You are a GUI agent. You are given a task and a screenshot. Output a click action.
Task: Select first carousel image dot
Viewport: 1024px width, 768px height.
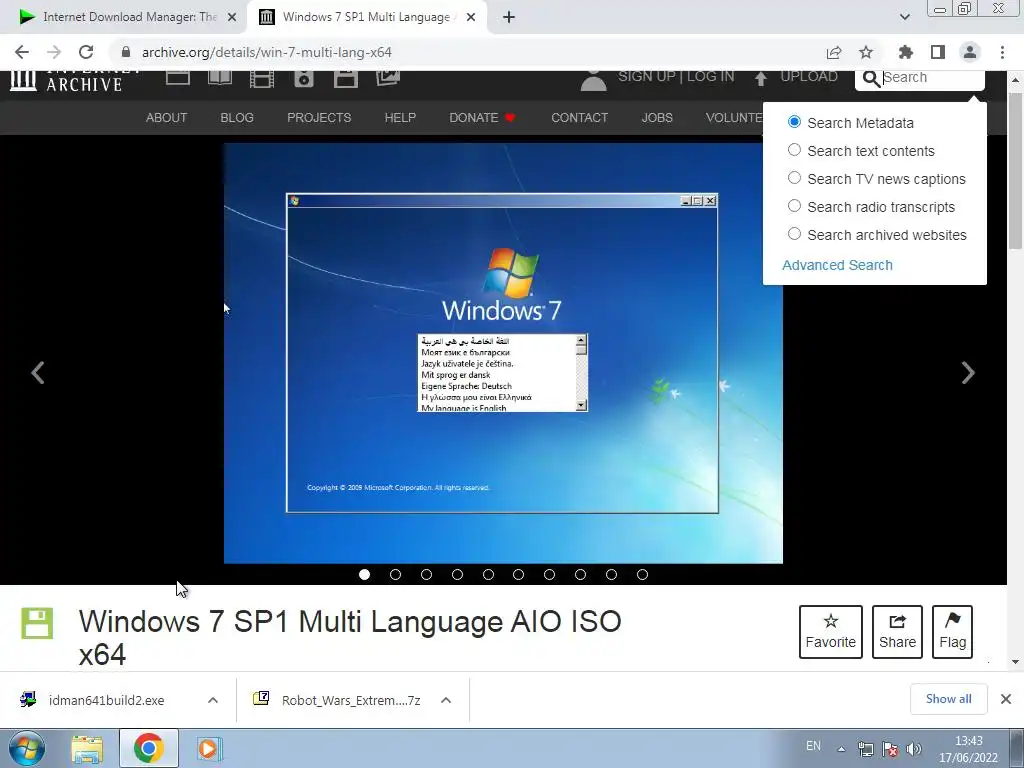[x=364, y=575]
